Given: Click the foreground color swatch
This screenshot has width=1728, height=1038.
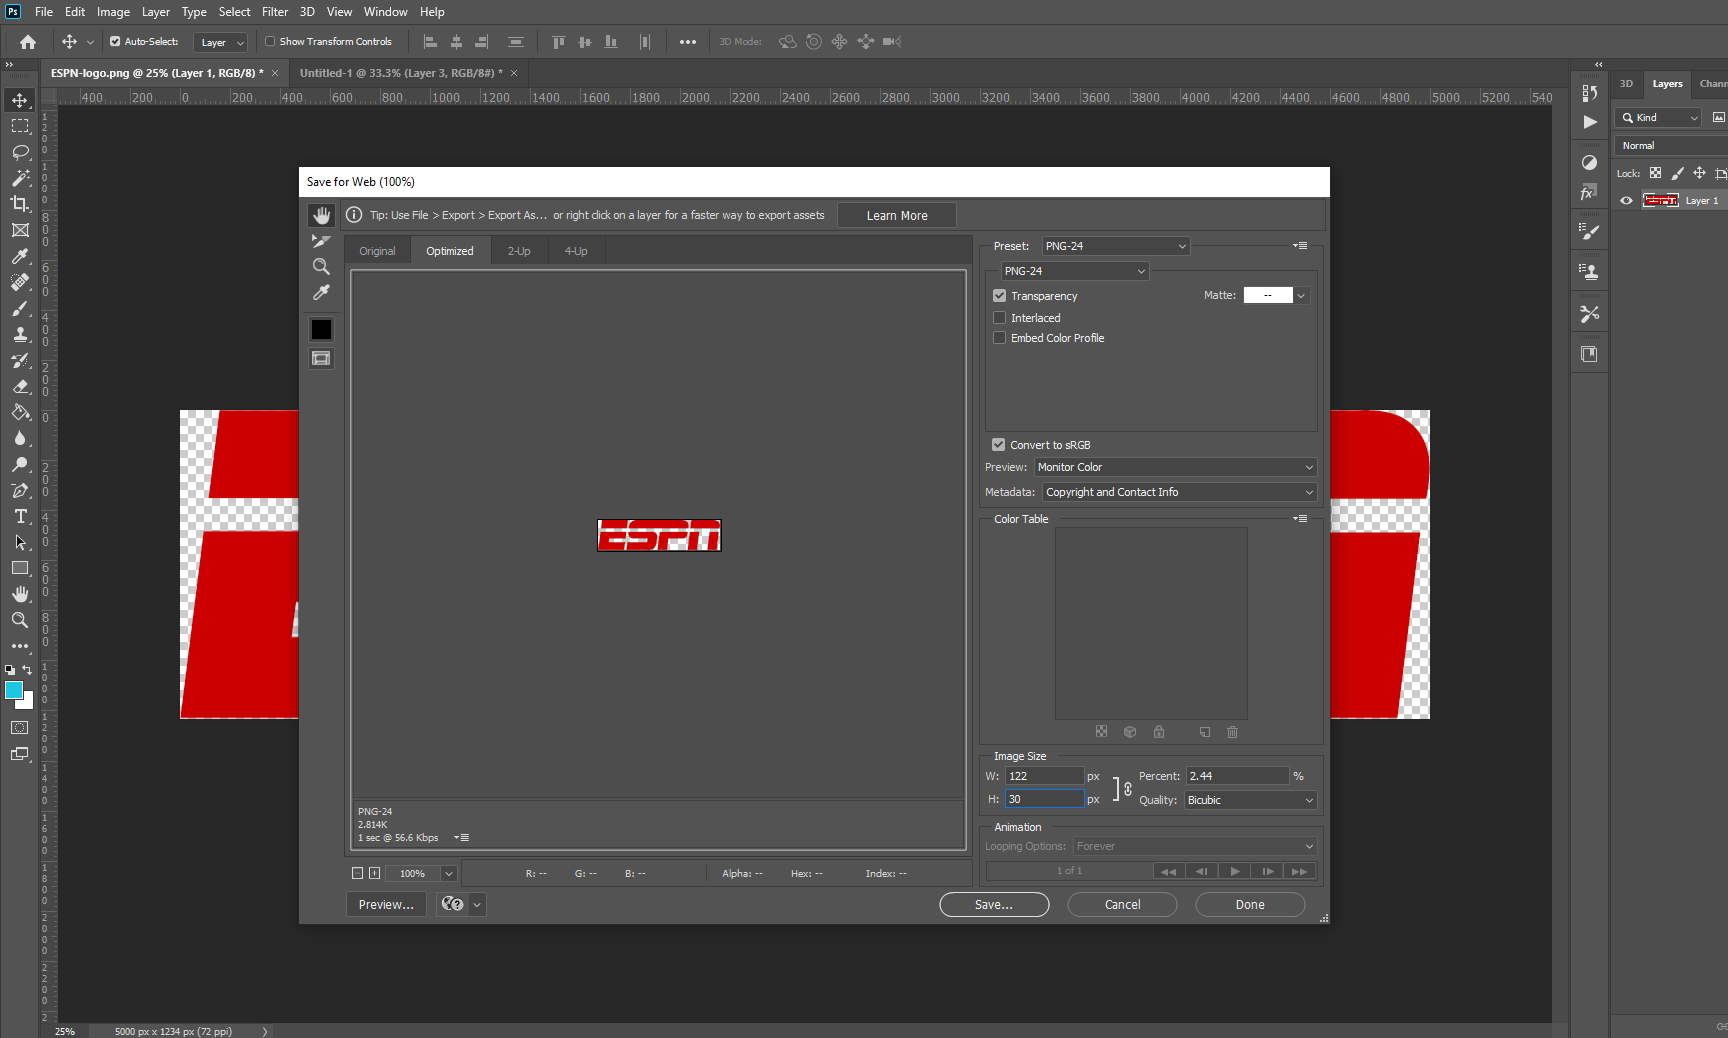Looking at the screenshot, I should (x=14, y=691).
